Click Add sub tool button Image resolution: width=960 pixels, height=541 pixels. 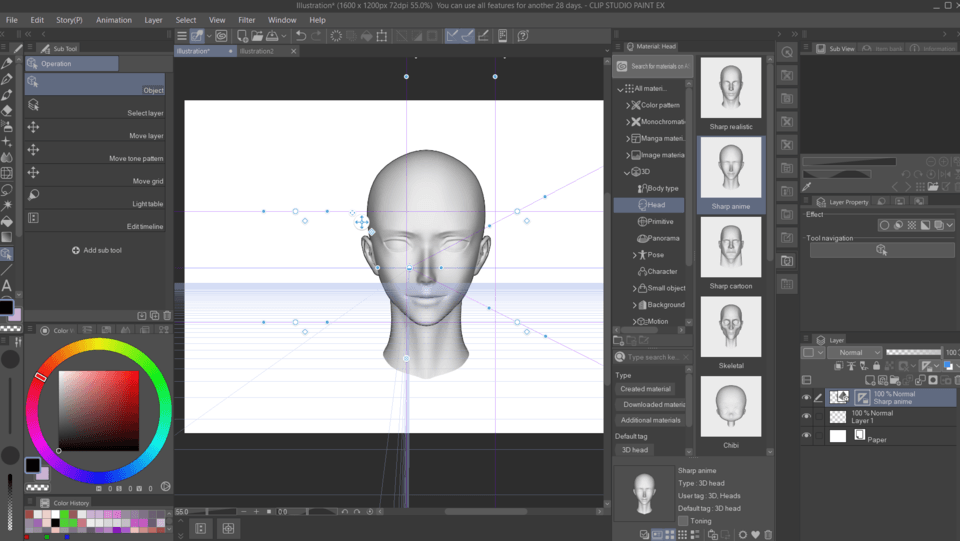(97, 250)
